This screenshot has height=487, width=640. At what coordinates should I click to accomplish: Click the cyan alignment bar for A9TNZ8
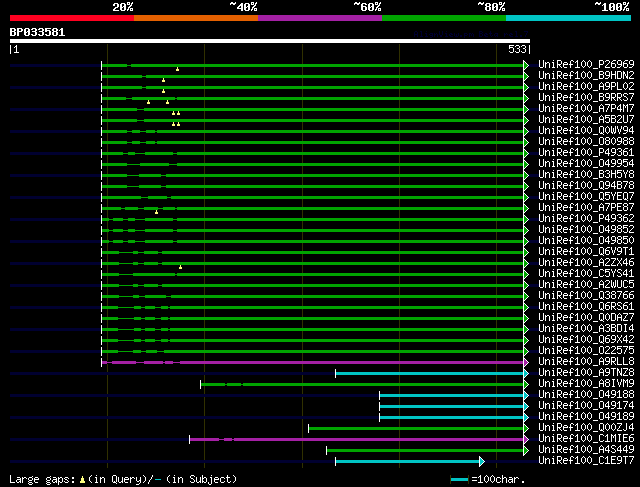coord(430,374)
